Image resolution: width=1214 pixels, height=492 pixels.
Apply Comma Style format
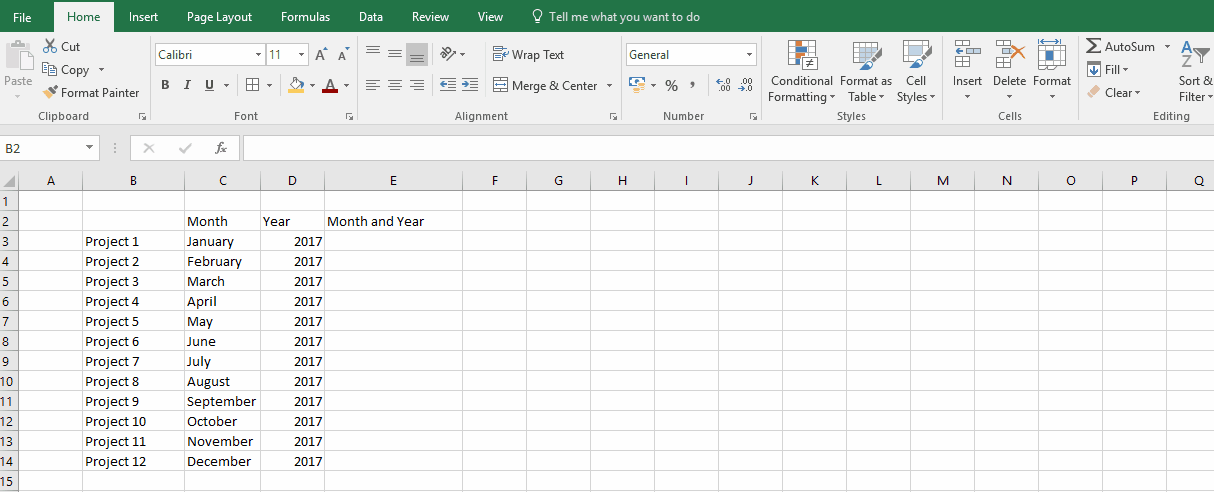[x=692, y=85]
